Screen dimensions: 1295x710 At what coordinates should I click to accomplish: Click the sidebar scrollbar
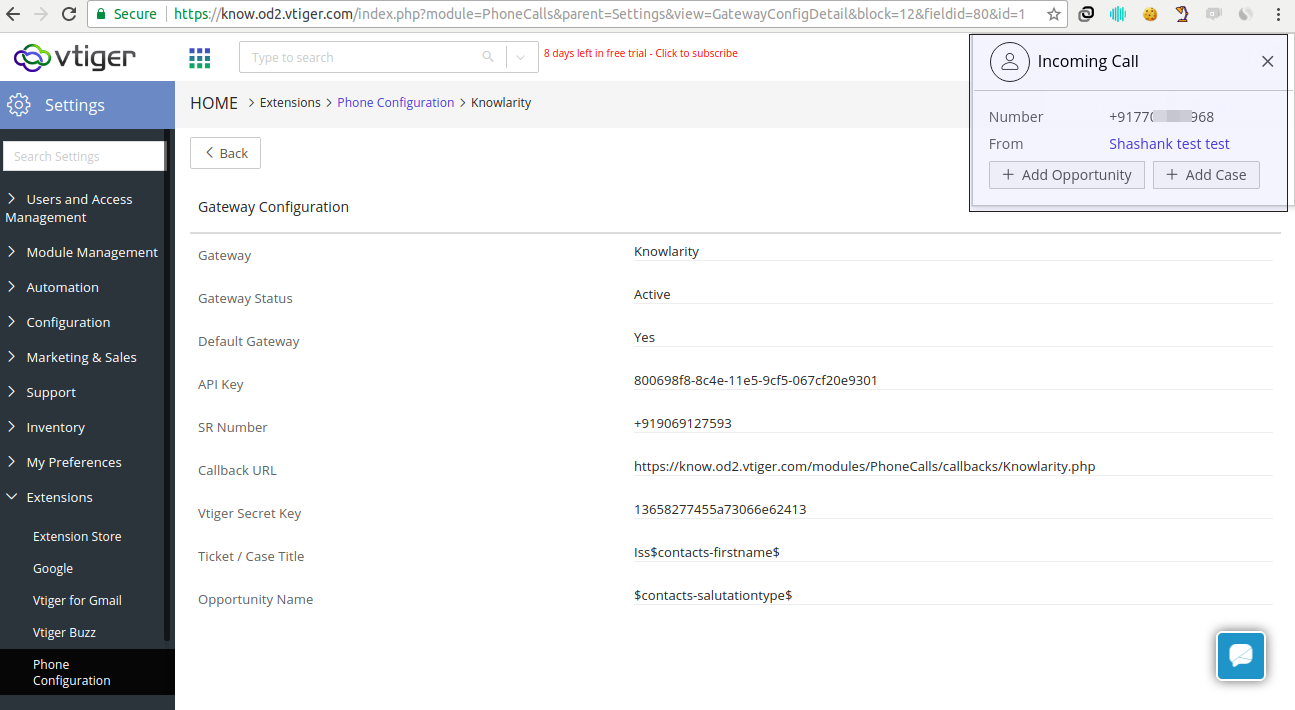tap(169, 385)
